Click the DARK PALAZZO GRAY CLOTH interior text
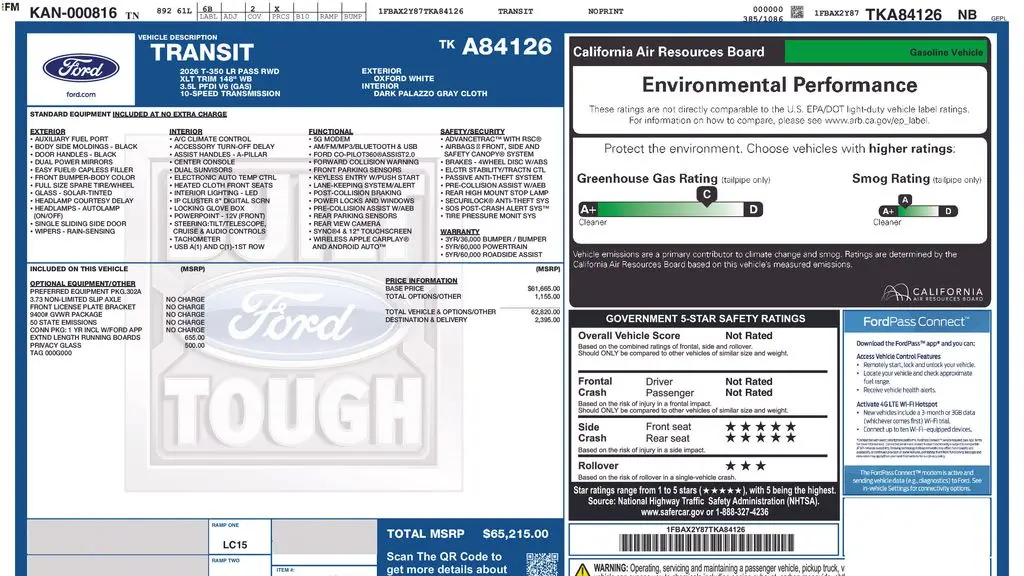The height and width of the screenshot is (576, 1024). [x=430, y=93]
